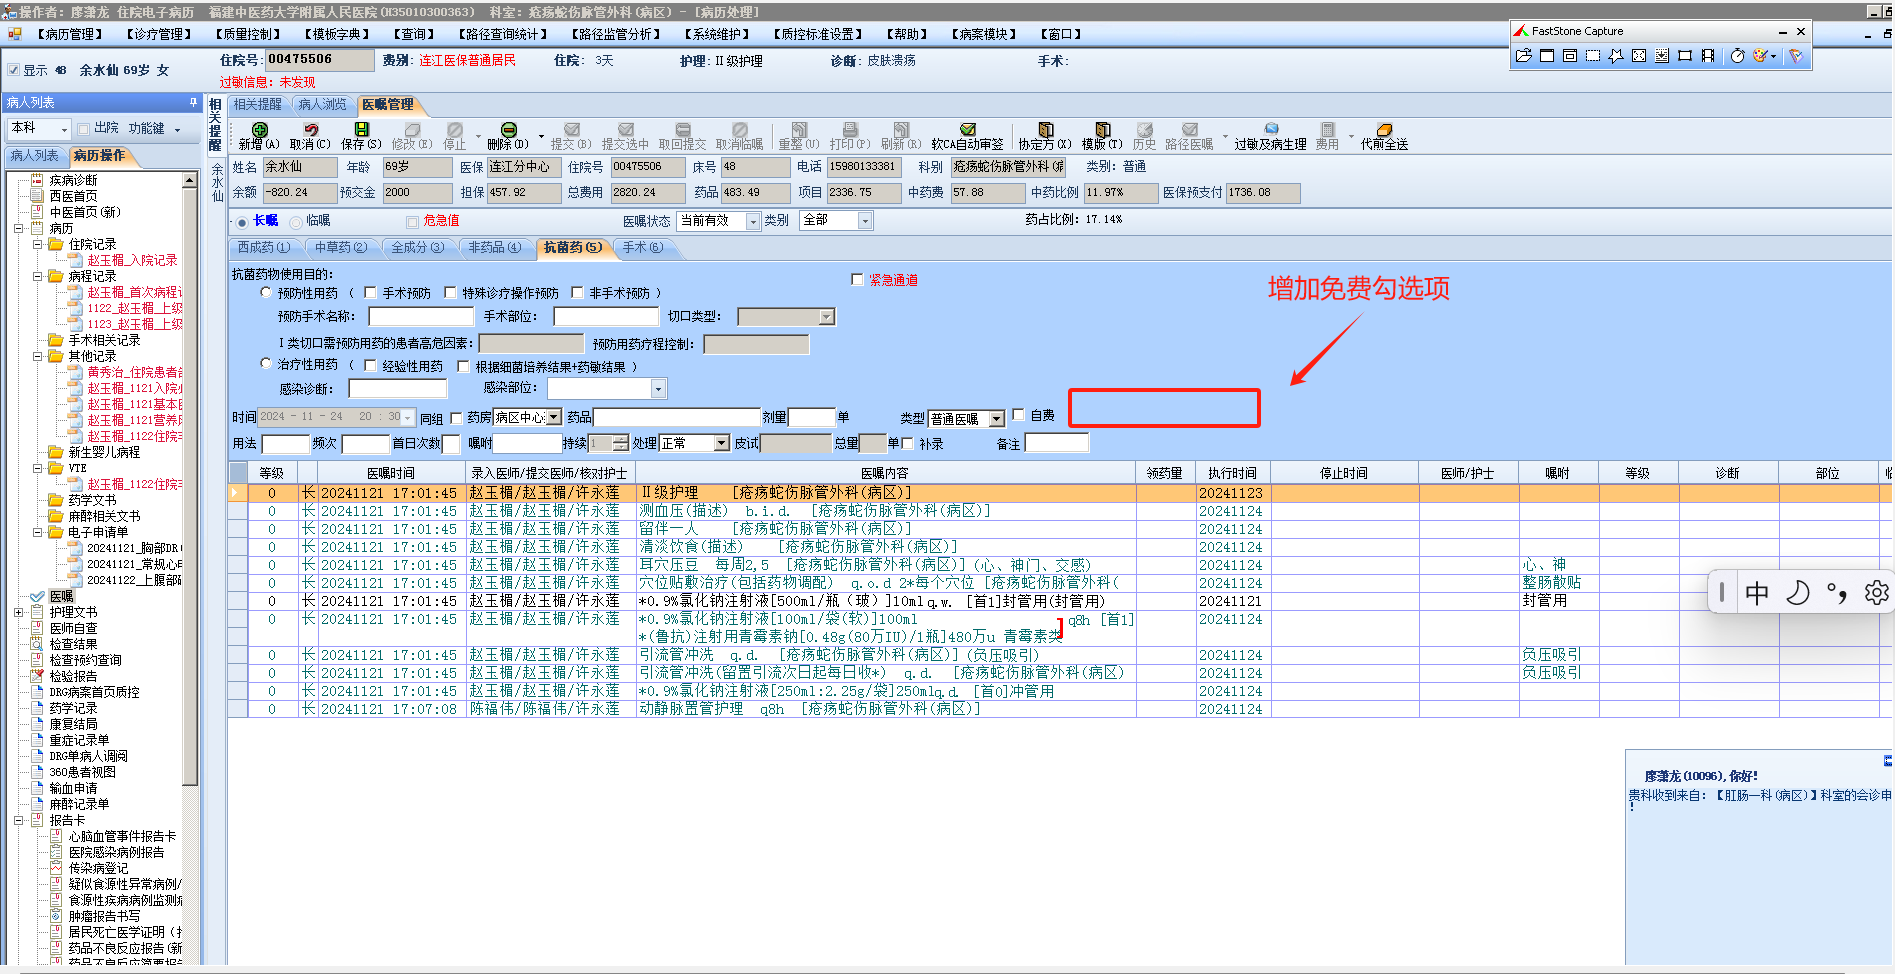Click FastStone full screen capture icon

1639,56
